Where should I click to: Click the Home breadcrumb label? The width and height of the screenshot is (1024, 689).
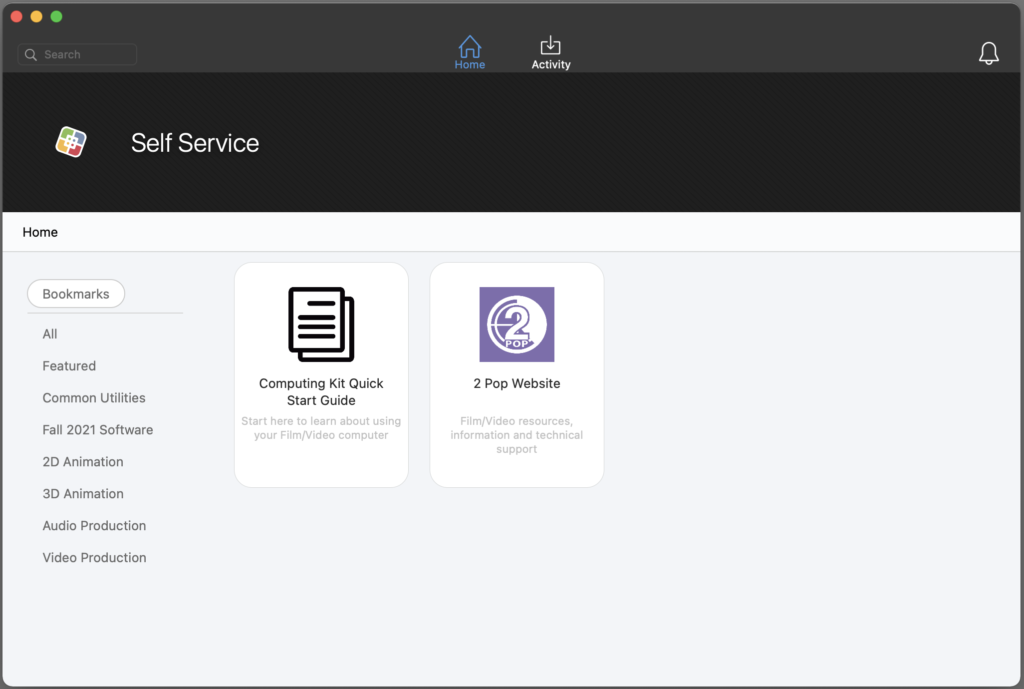(40, 232)
